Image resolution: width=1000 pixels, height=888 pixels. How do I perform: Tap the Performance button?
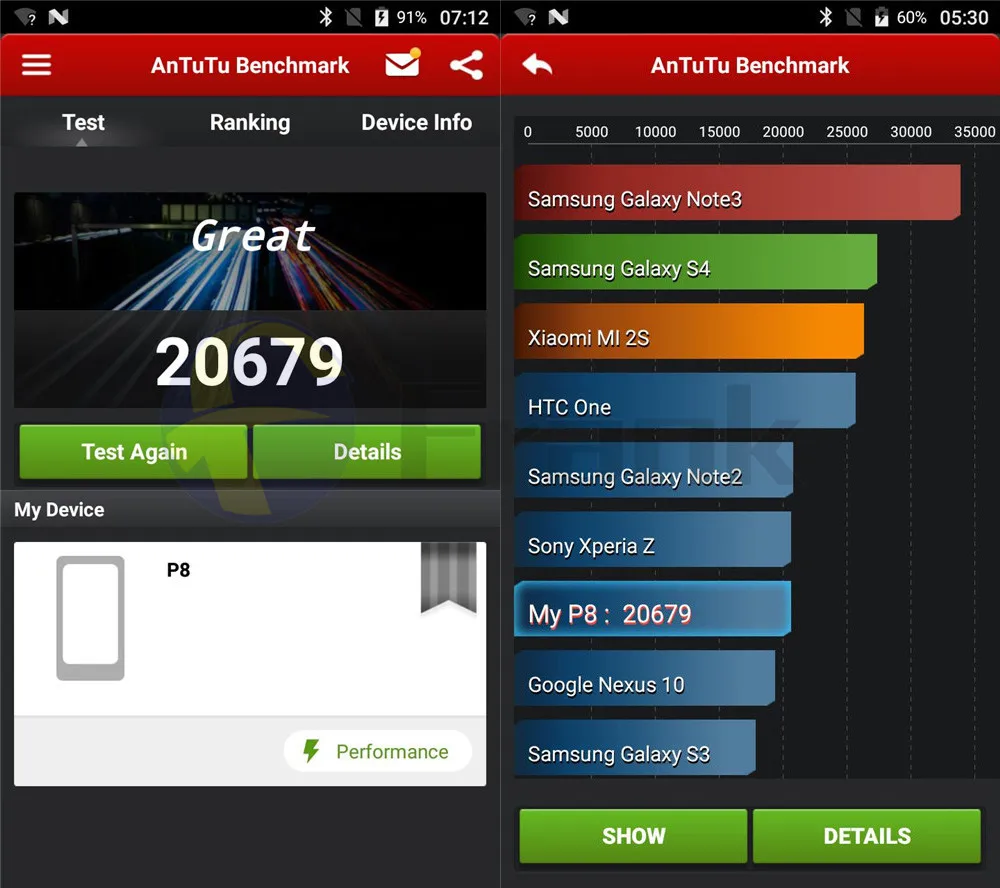(378, 751)
